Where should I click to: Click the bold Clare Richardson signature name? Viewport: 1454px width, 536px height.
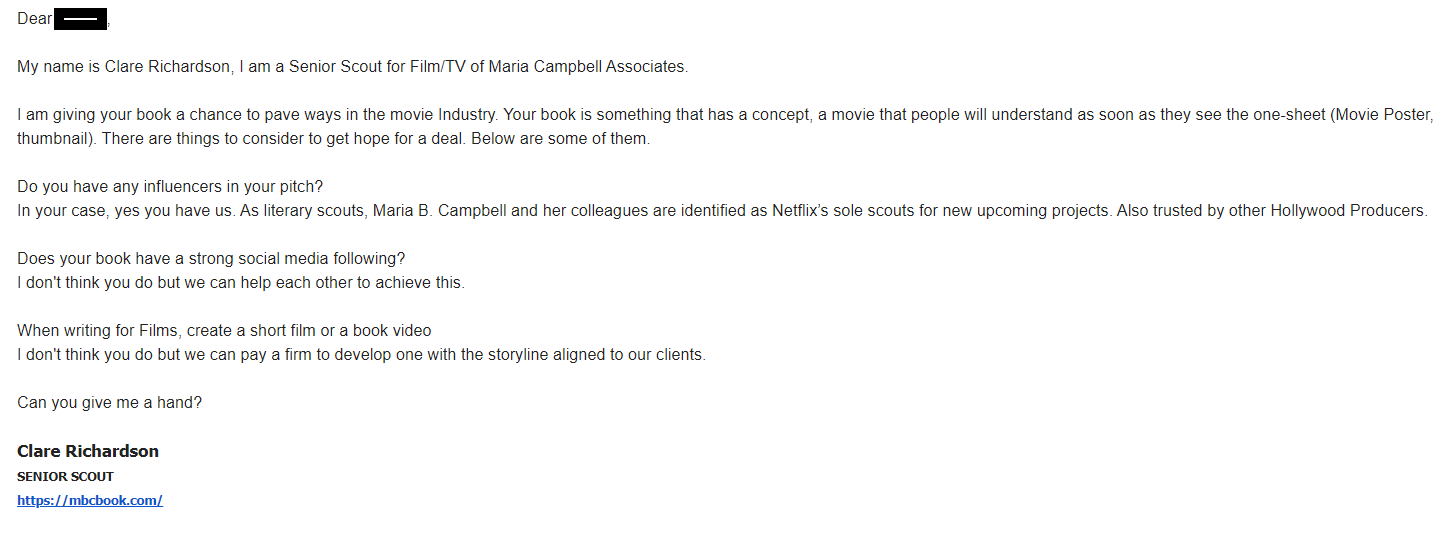coord(88,451)
